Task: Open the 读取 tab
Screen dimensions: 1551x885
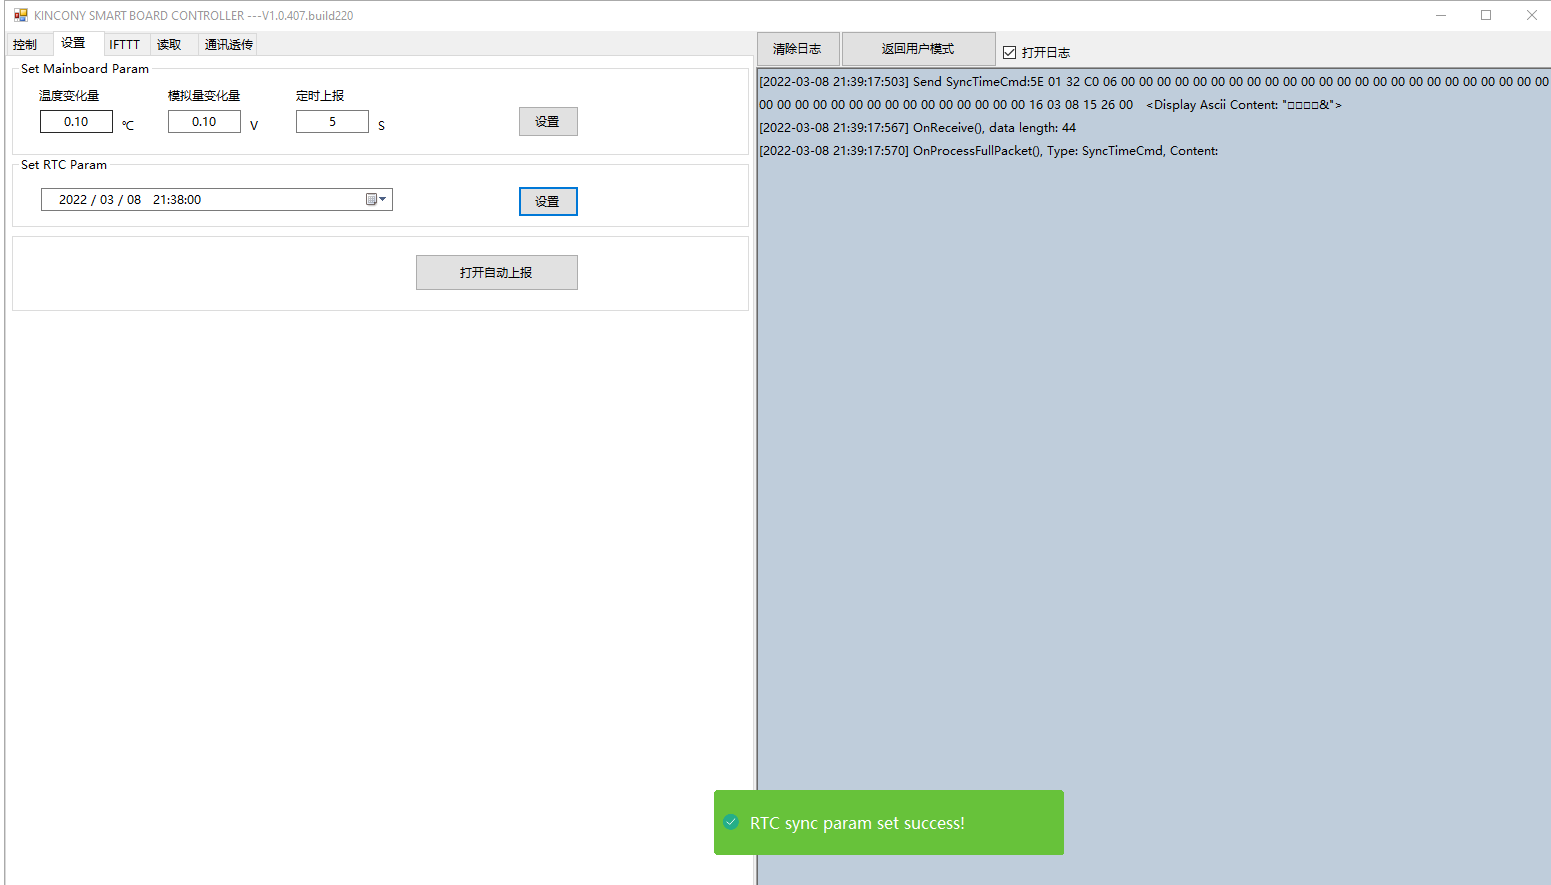Action: (x=169, y=45)
